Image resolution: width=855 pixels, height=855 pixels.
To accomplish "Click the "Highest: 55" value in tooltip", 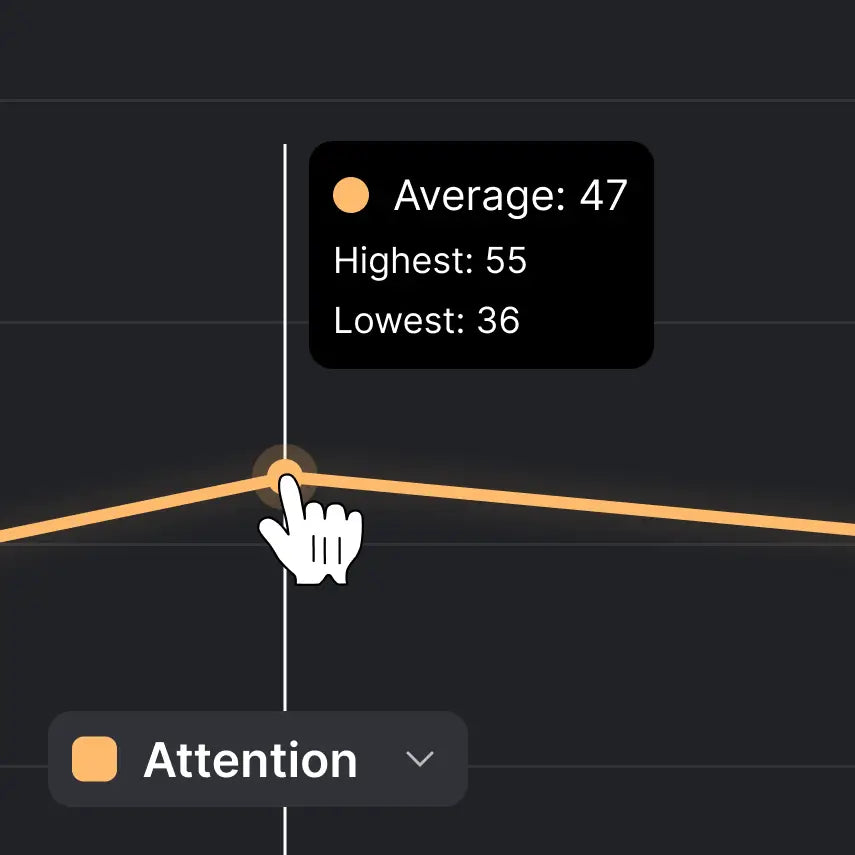I will click(x=430, y=261).
